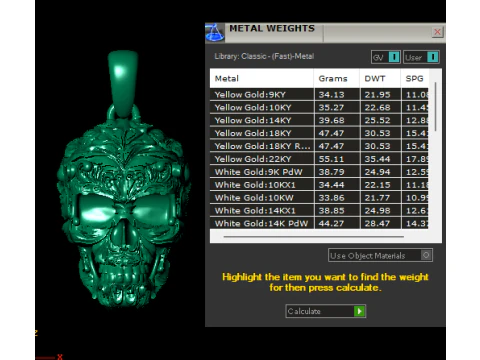Click the 22.68 DWT value
The image size is (480, 360).
pos(377,107)
